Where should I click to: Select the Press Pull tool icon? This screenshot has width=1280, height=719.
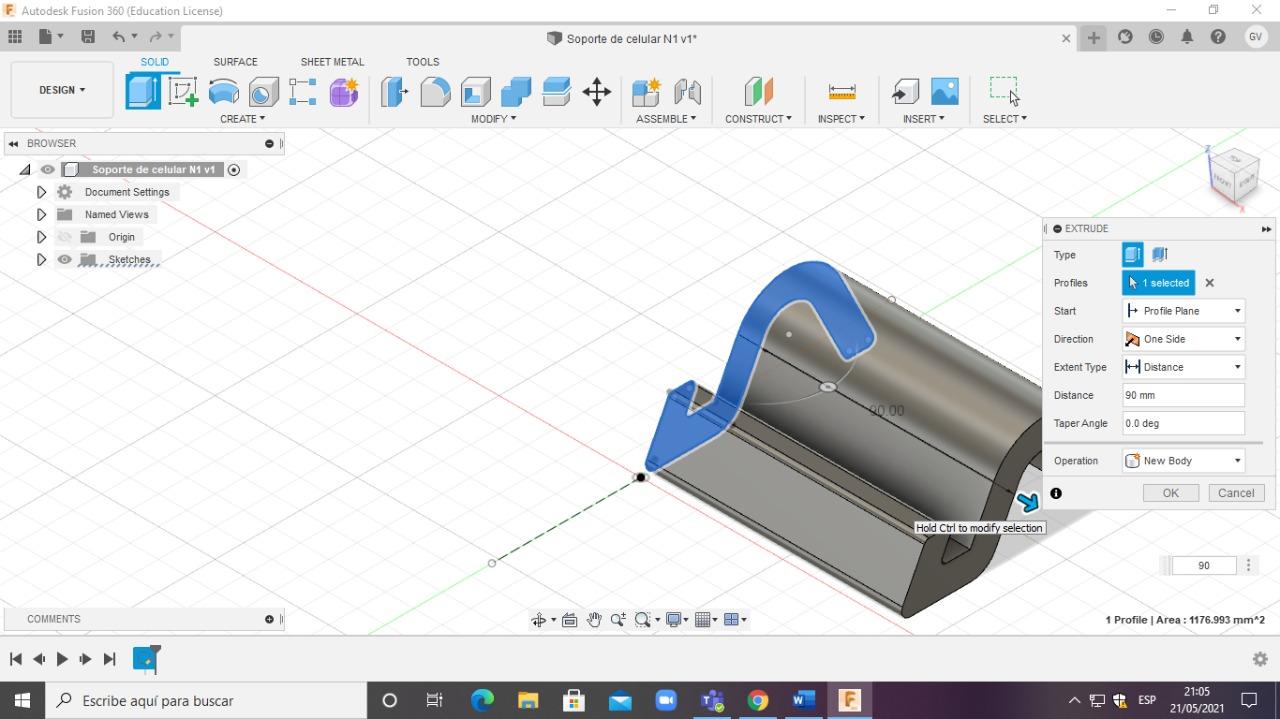(394, 92)
